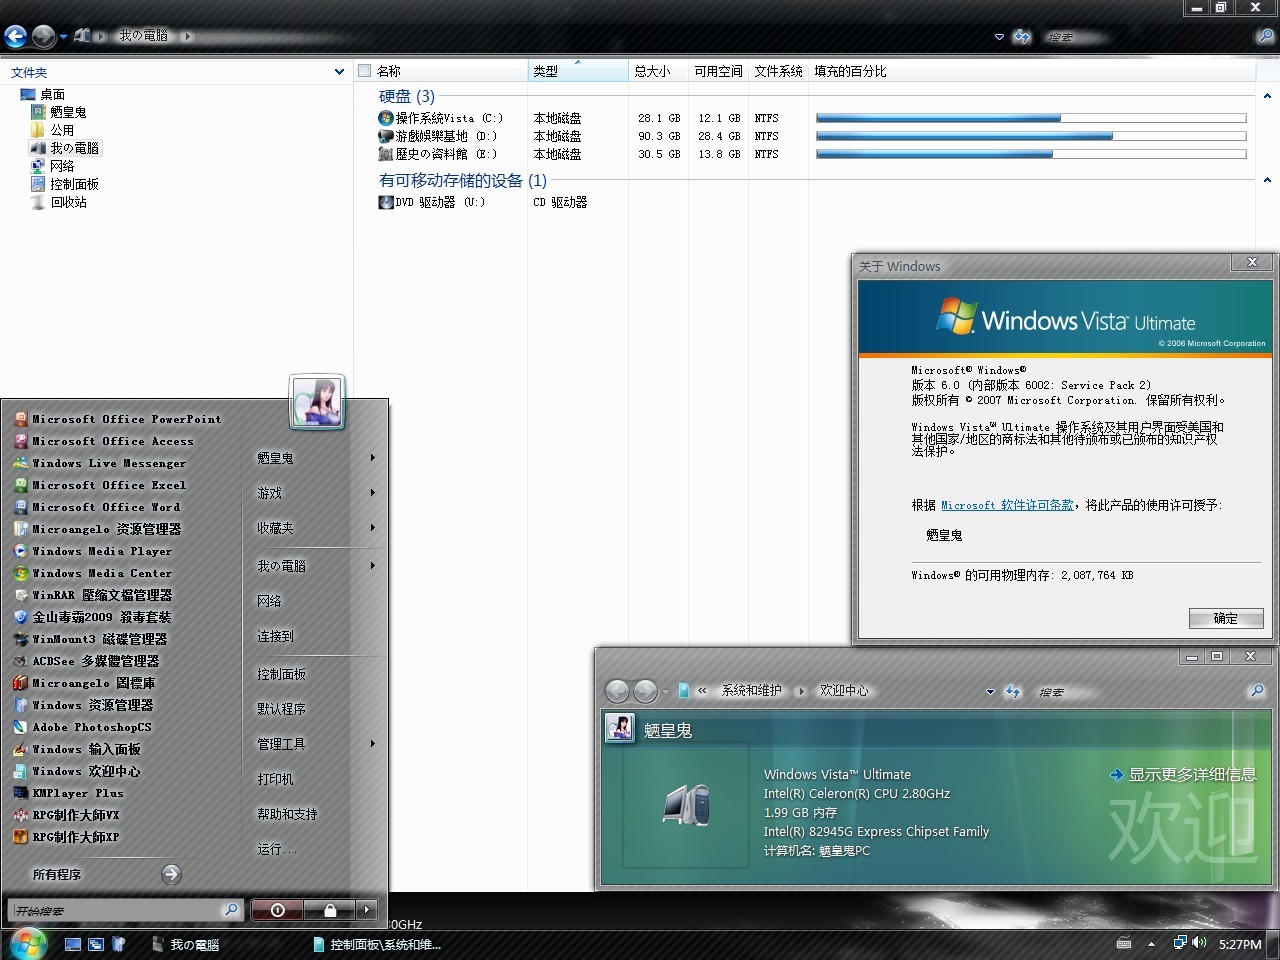
Task: Click 确定 in the 关于 Windows dialog
Action: click(1226, 618)
